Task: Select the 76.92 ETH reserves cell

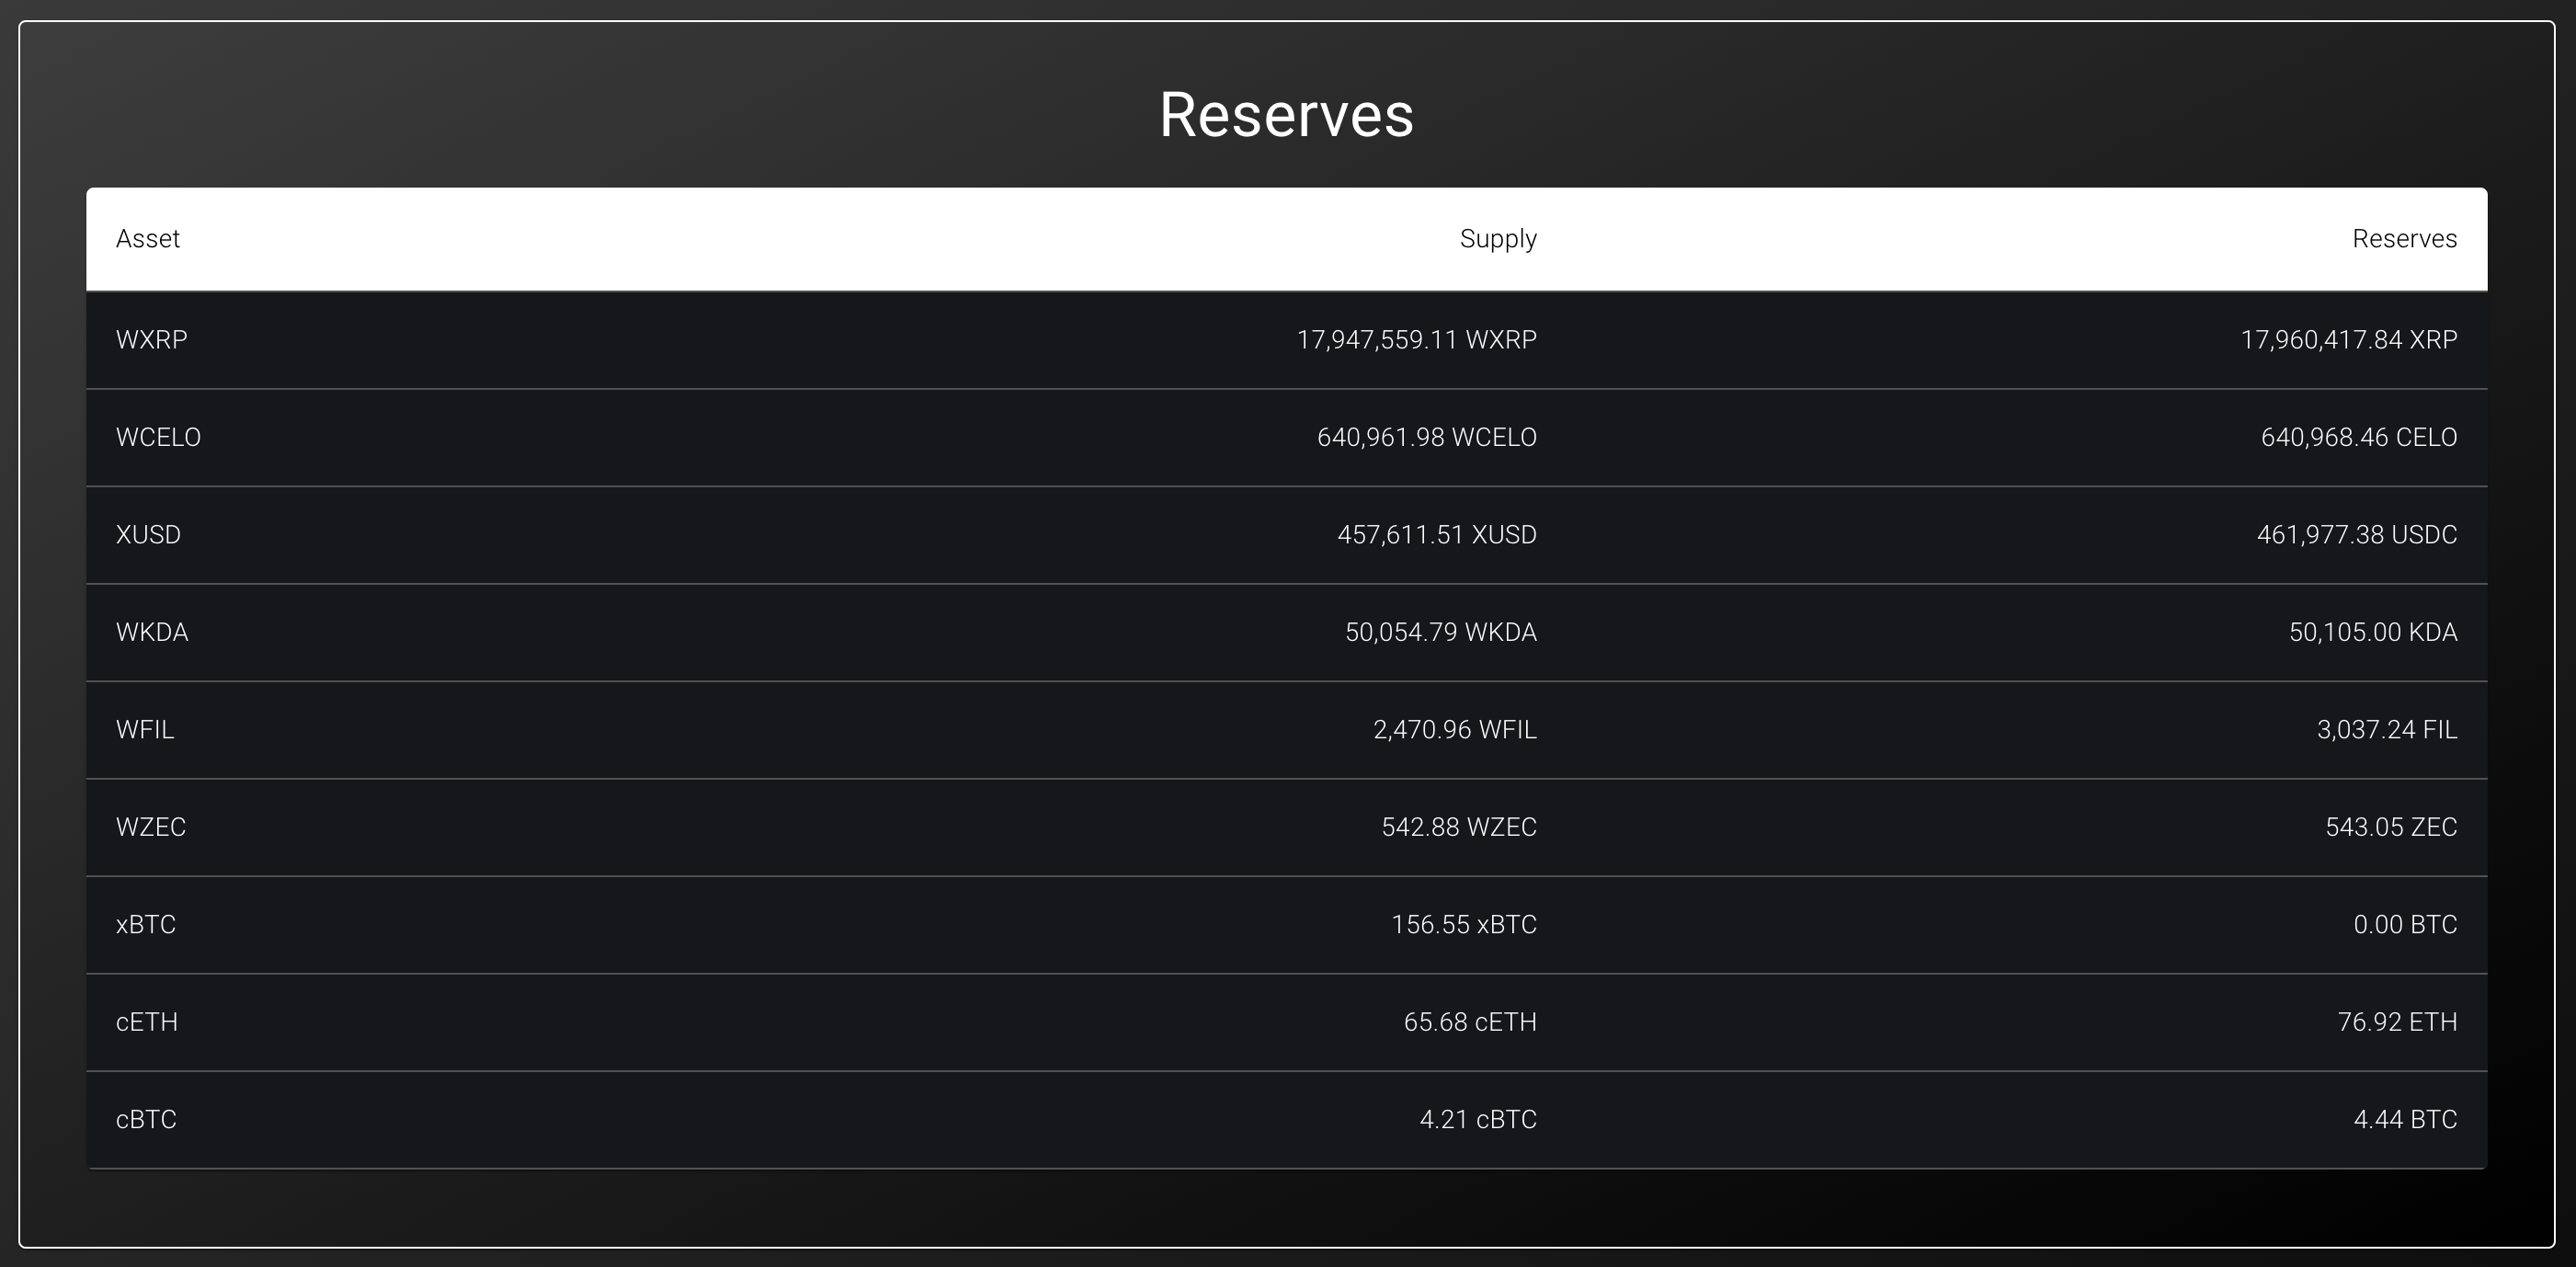Action: (x=2396, y=1022)
